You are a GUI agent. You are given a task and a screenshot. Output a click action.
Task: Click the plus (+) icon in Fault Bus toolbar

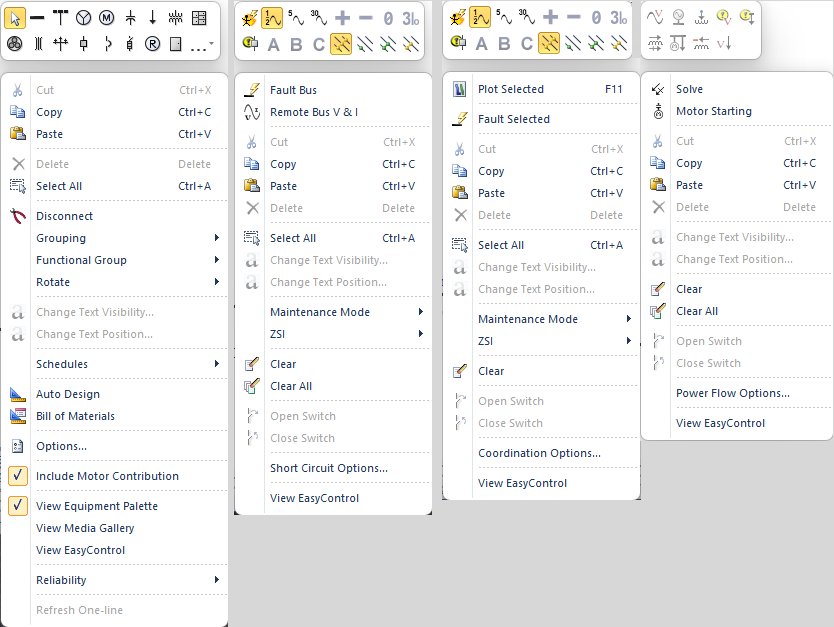(343, 18)
